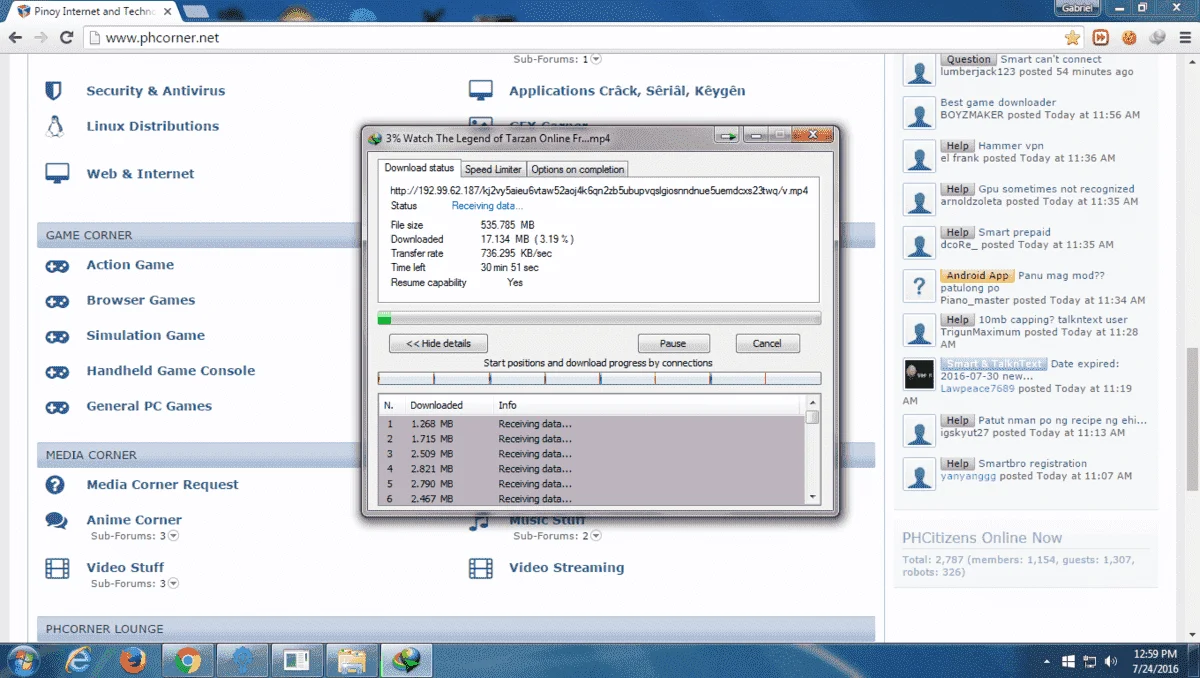Click the Security & Antivirus shield icon
The width and height of the screenshot is (1200, 678).
(x=54, y=91)
